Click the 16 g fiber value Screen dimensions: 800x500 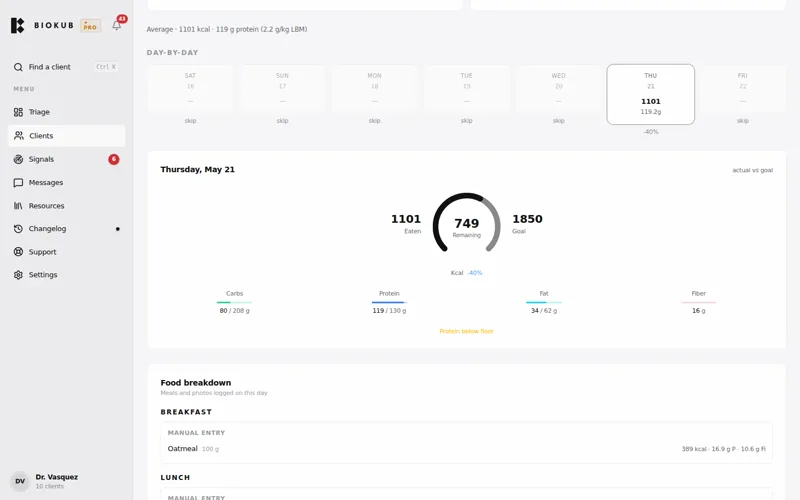point(698,311)
